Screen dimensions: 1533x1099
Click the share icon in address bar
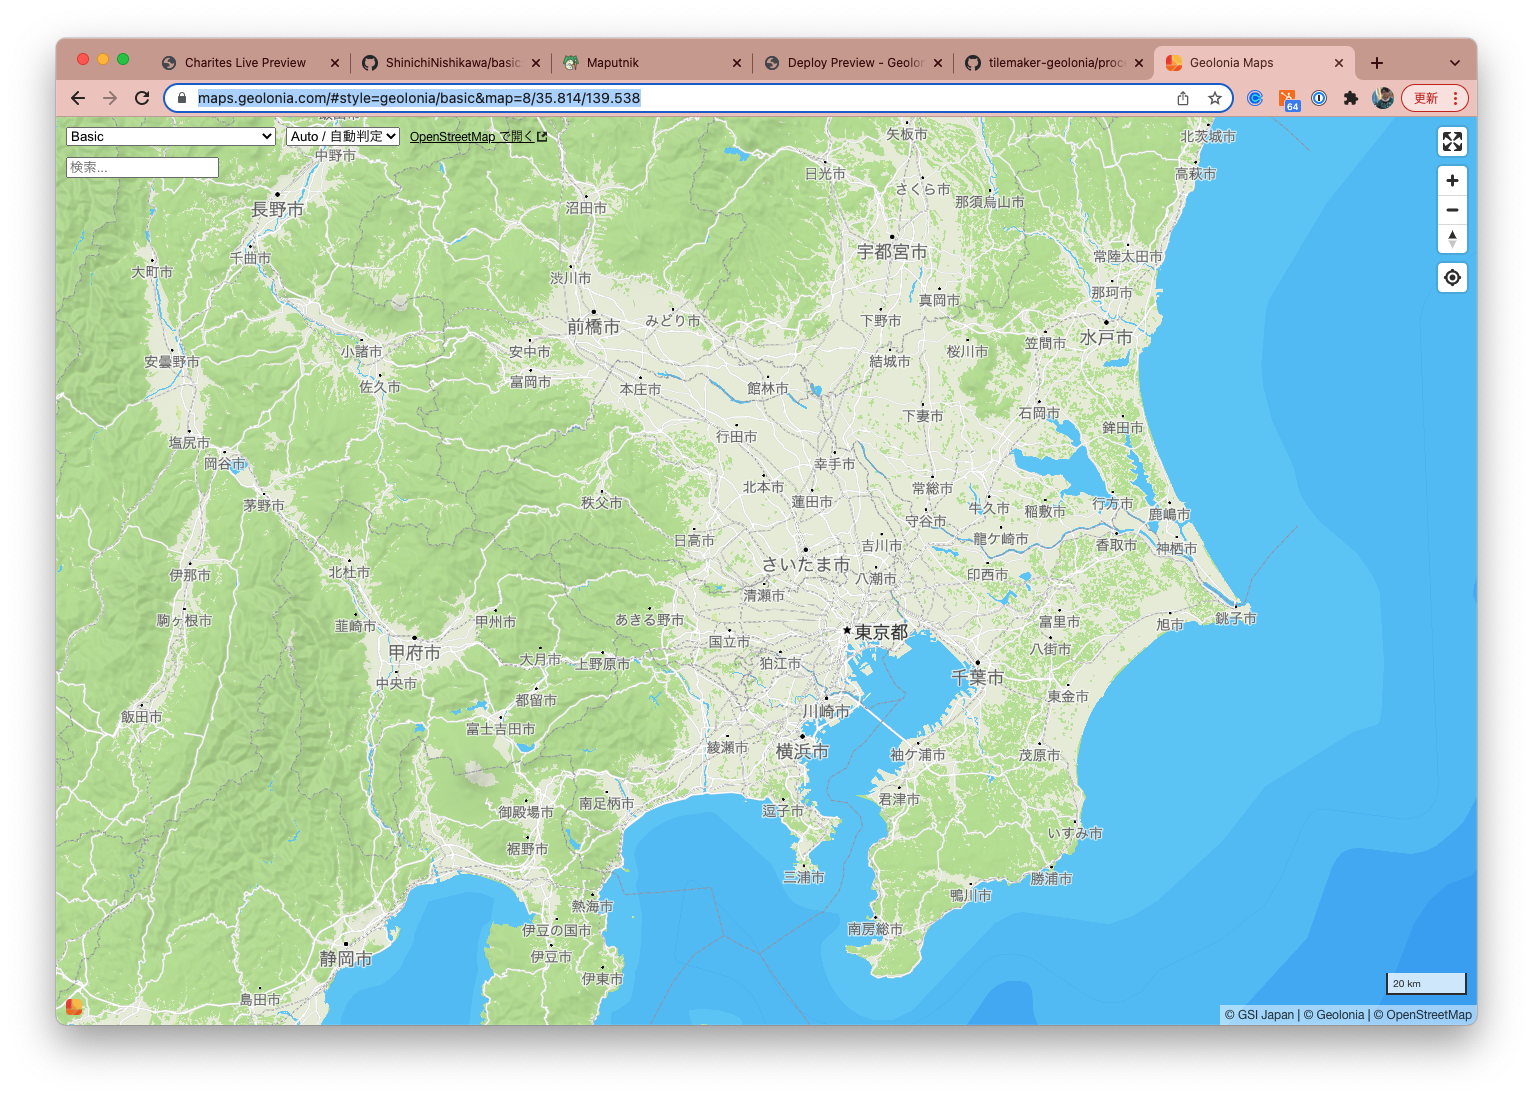click(x=1183, y=98)
